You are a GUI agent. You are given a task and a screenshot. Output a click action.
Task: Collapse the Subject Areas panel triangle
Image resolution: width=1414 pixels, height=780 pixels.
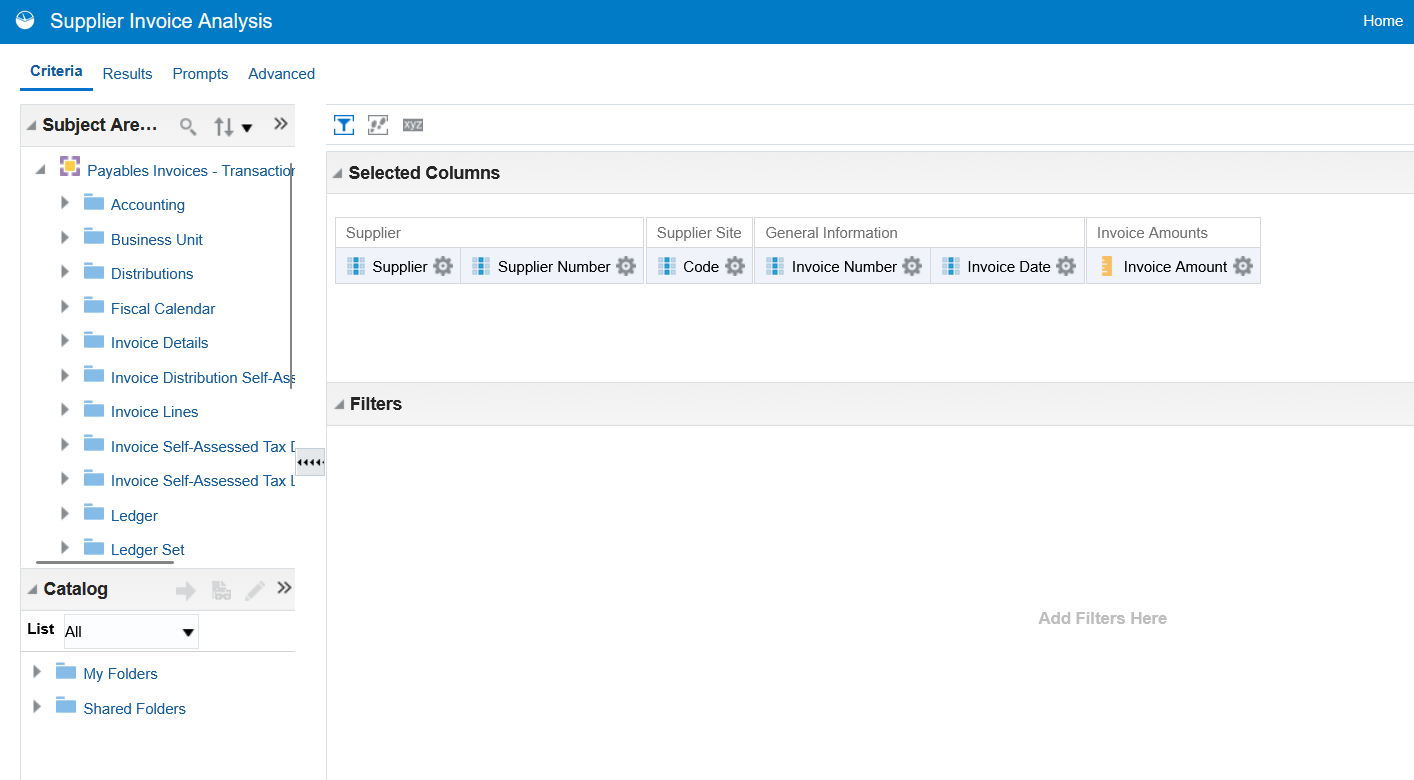pos(32,126)
